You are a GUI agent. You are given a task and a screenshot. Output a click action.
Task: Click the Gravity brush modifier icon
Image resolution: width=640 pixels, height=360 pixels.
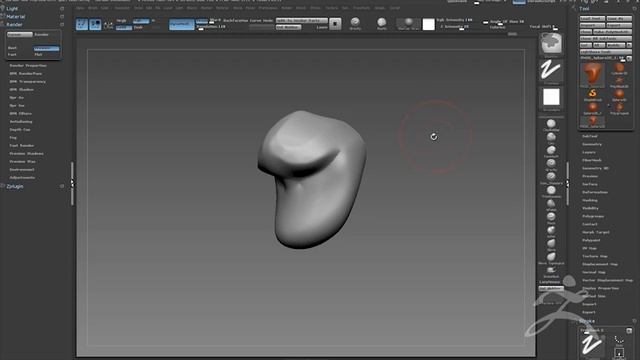tap(355, 23)
